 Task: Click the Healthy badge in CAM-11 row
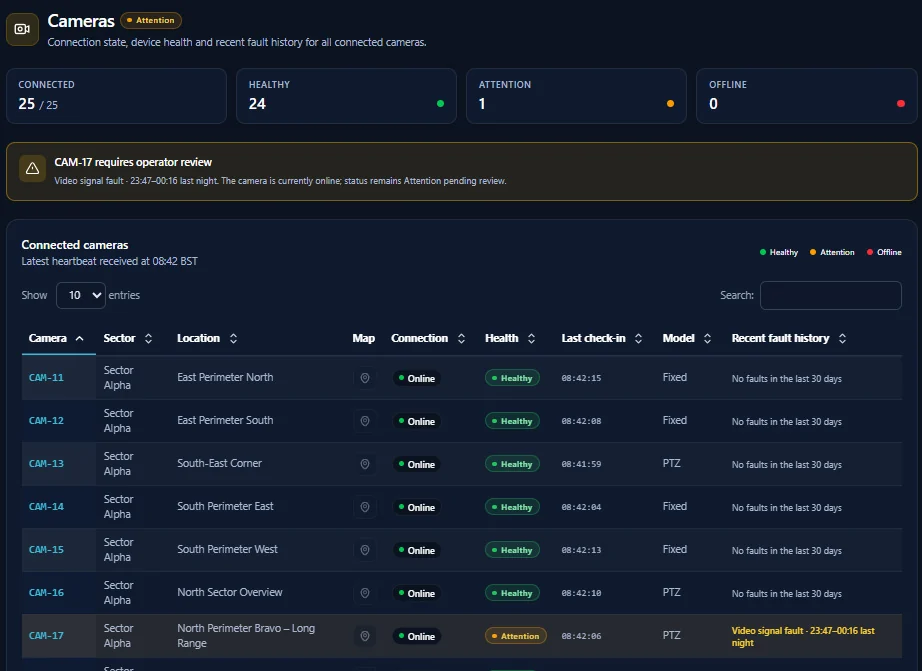(x=512, y=378)
